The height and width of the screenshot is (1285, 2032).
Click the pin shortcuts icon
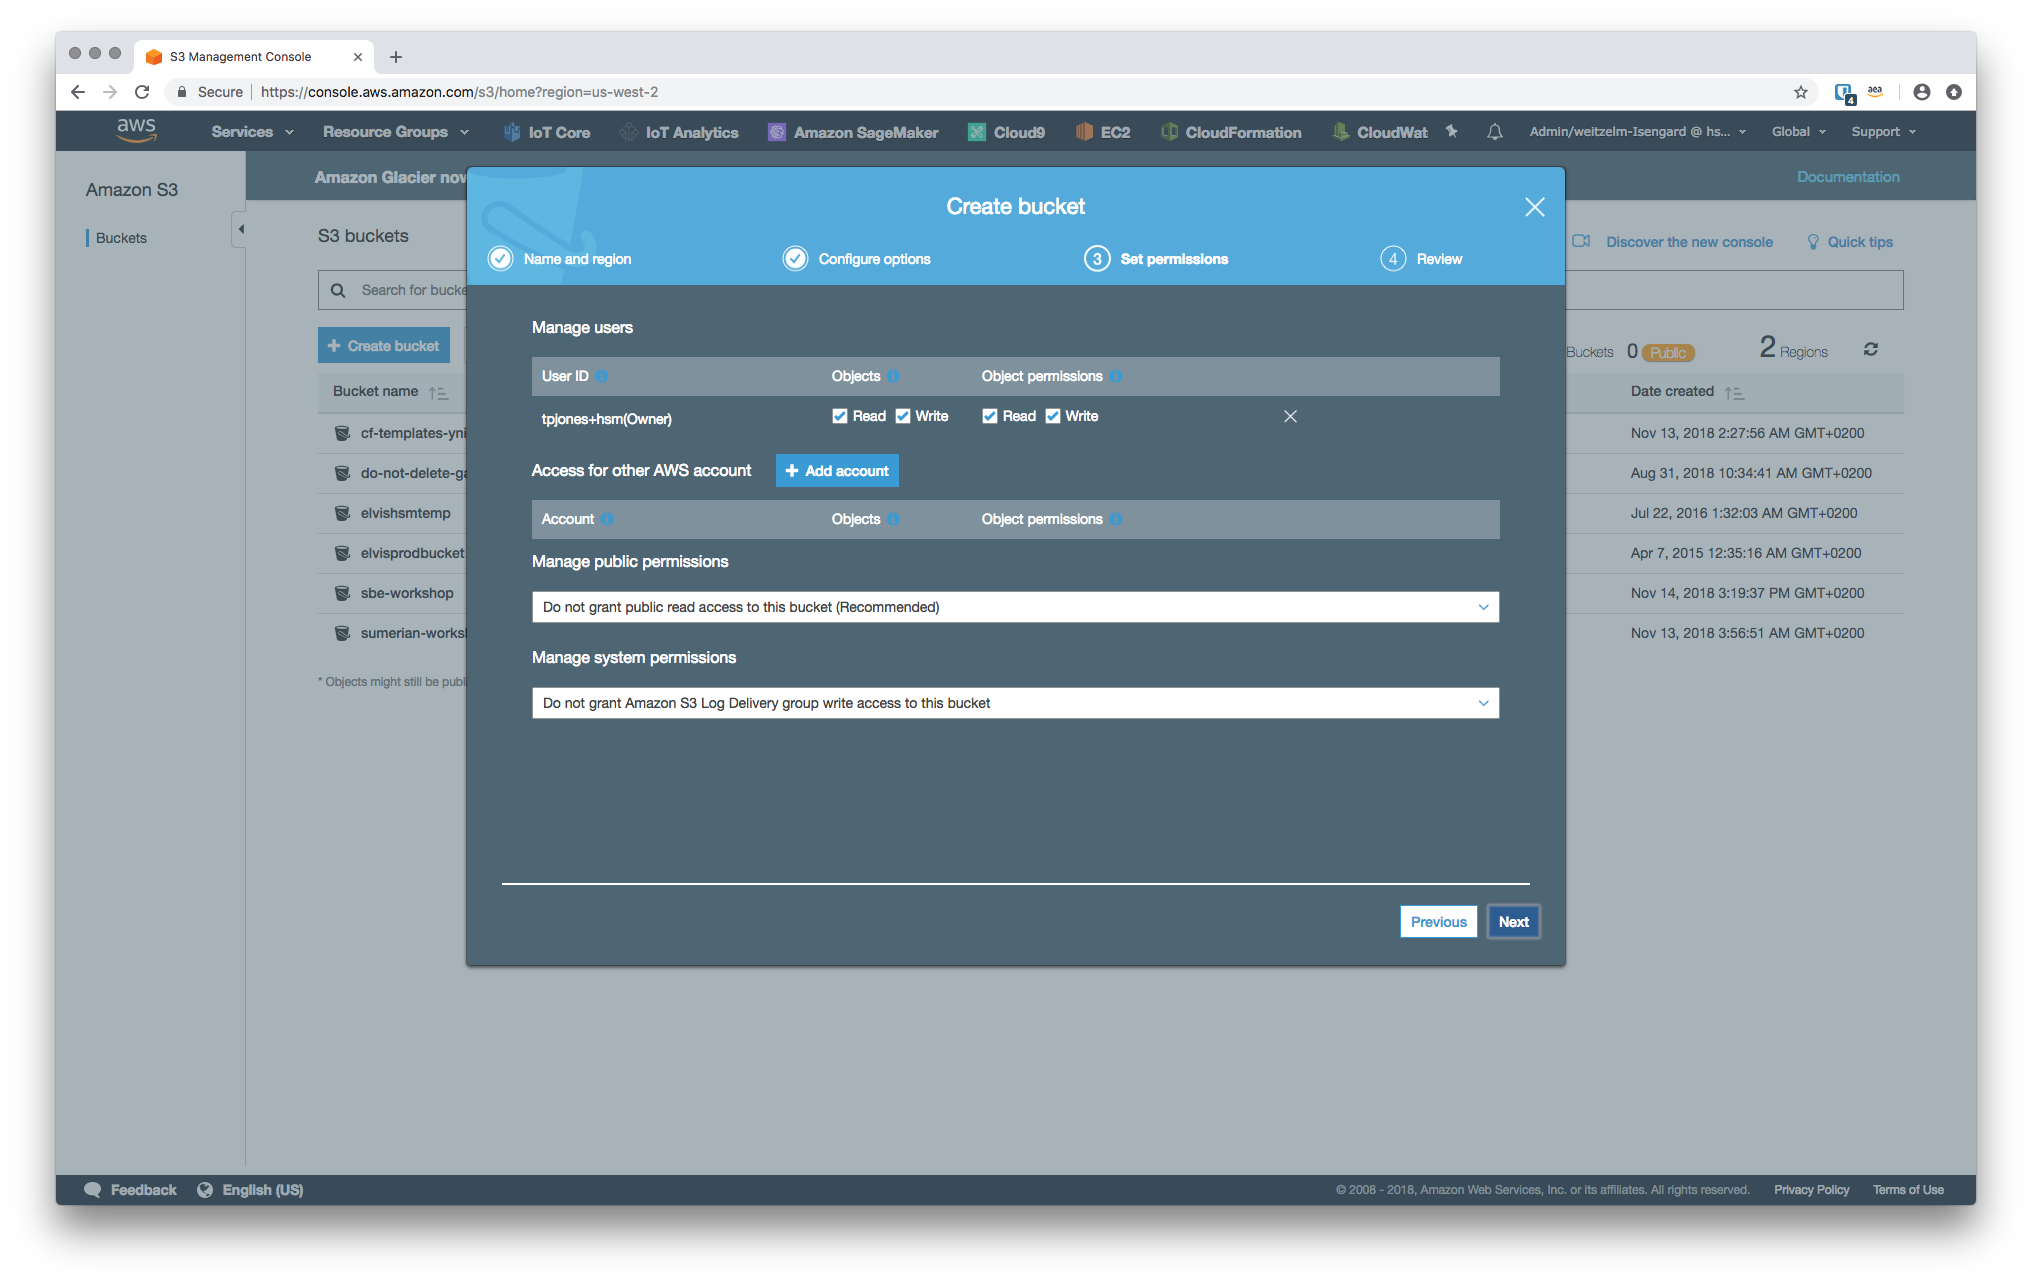pyautogui.click(x=1452, y=131)
